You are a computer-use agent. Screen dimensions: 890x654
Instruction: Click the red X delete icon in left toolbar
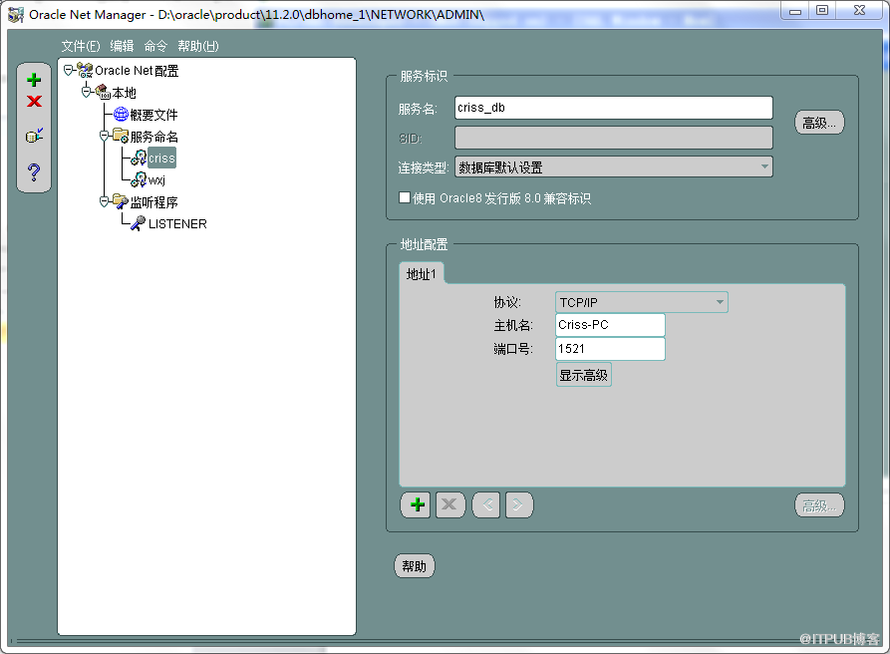(x=34, y=102)
